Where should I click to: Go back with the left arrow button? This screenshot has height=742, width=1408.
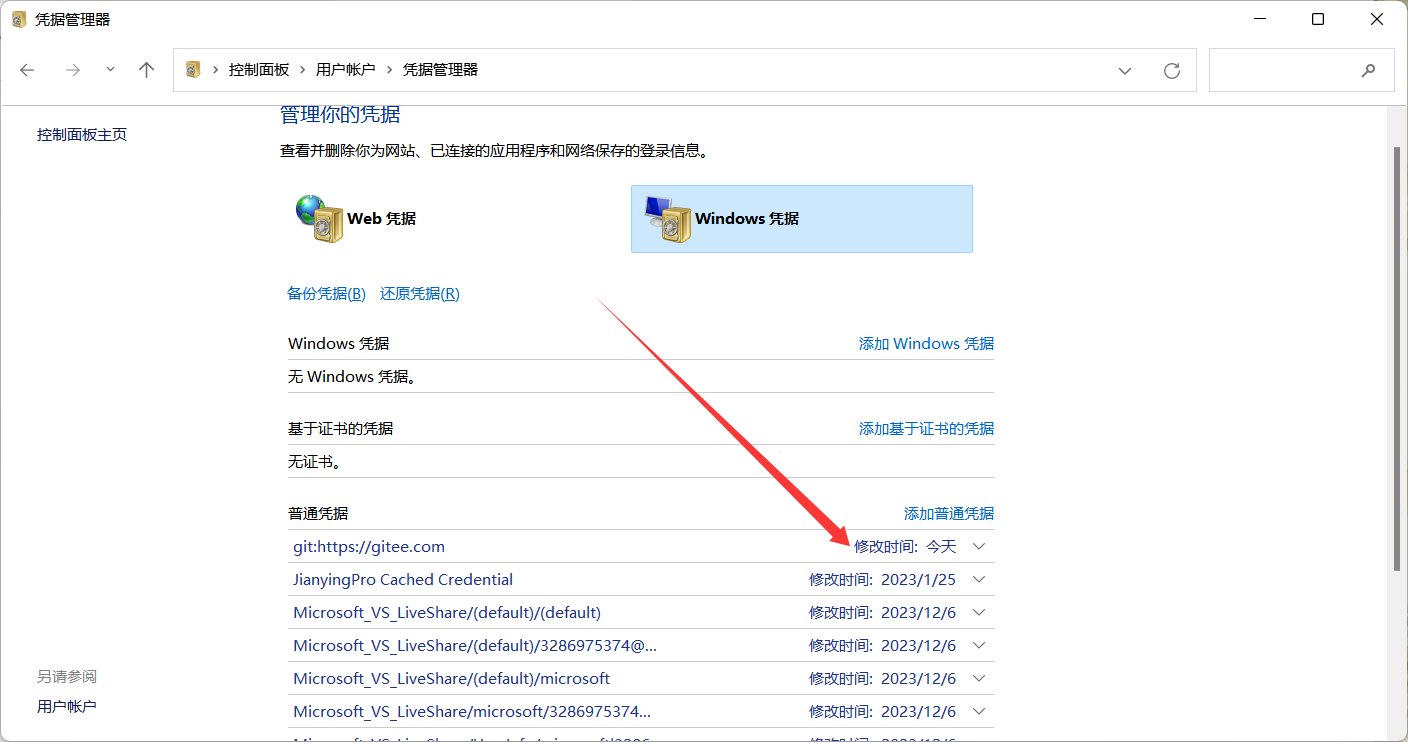[x=27, y=70]
